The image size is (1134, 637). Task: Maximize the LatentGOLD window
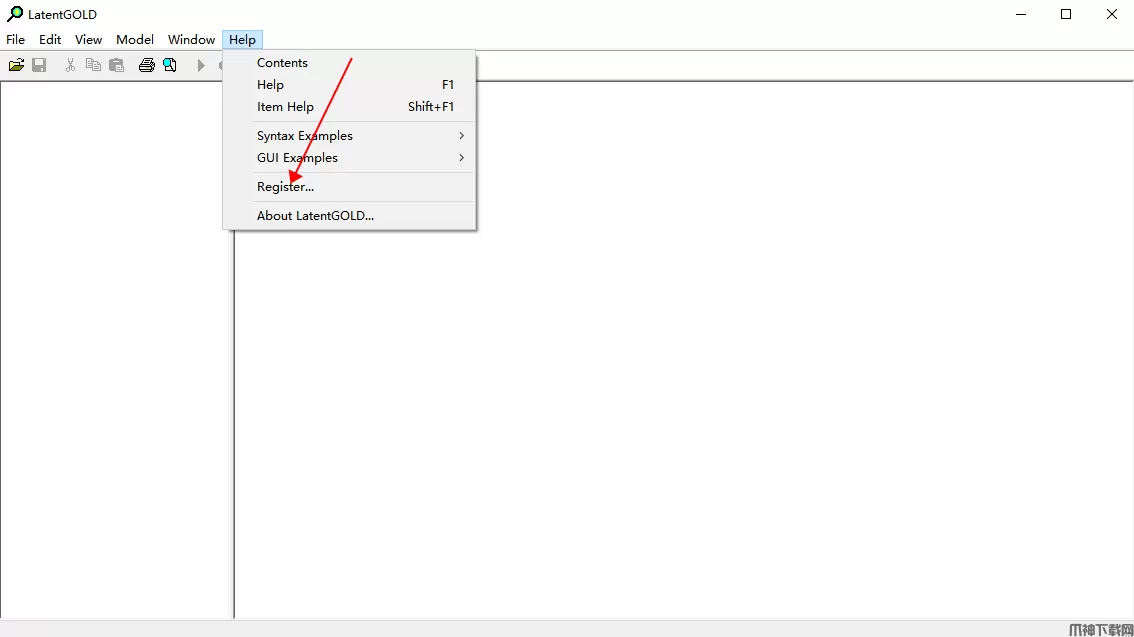[1066, 14]
